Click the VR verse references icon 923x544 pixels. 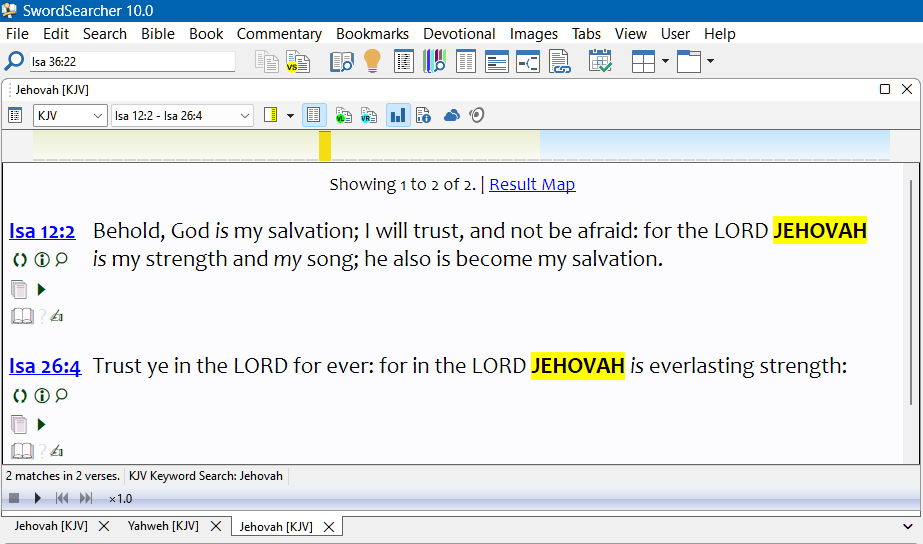tap(368, 115)
